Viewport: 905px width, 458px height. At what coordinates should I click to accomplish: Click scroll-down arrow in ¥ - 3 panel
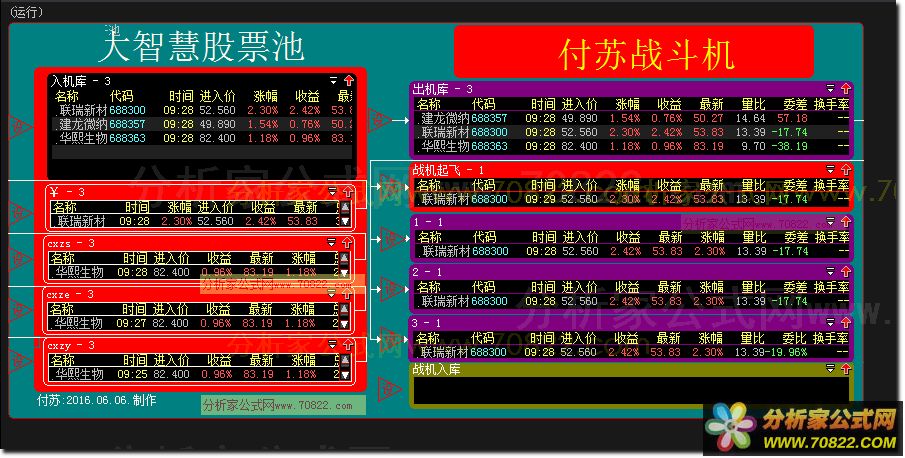pyautogui.click(x=345, y=221)
